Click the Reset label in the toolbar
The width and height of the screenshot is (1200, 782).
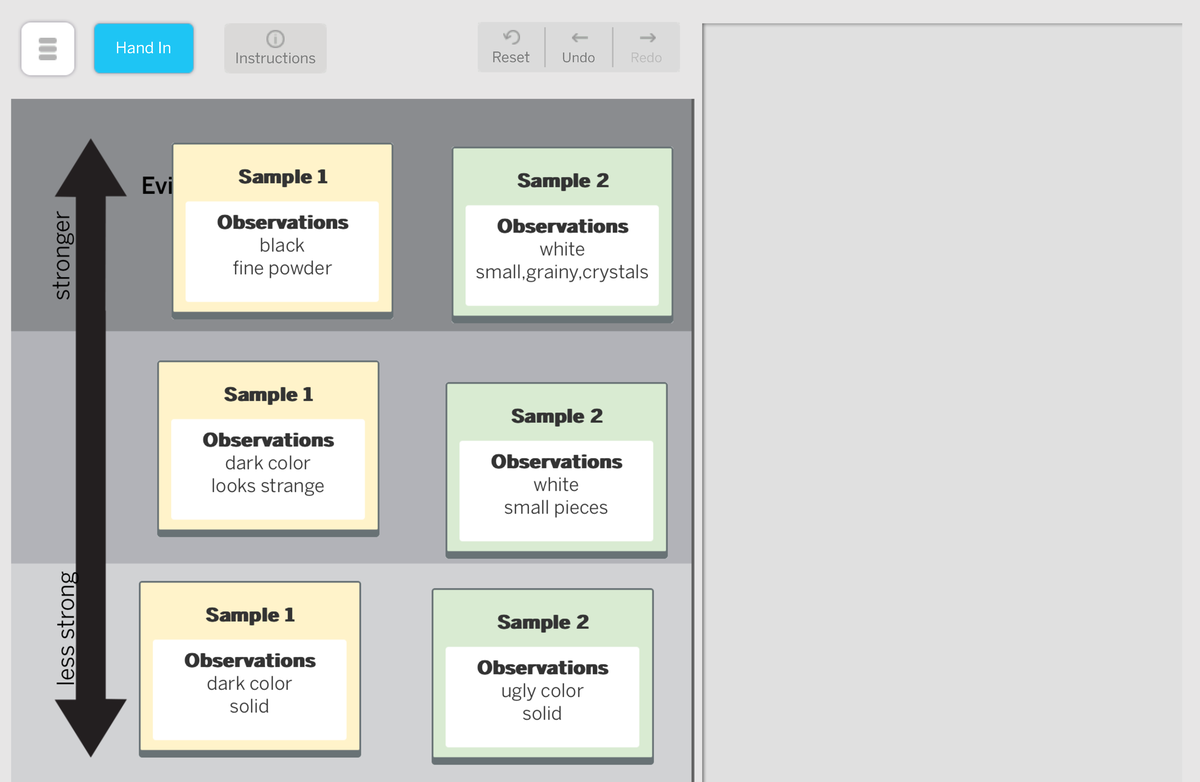tap(511, 57)
